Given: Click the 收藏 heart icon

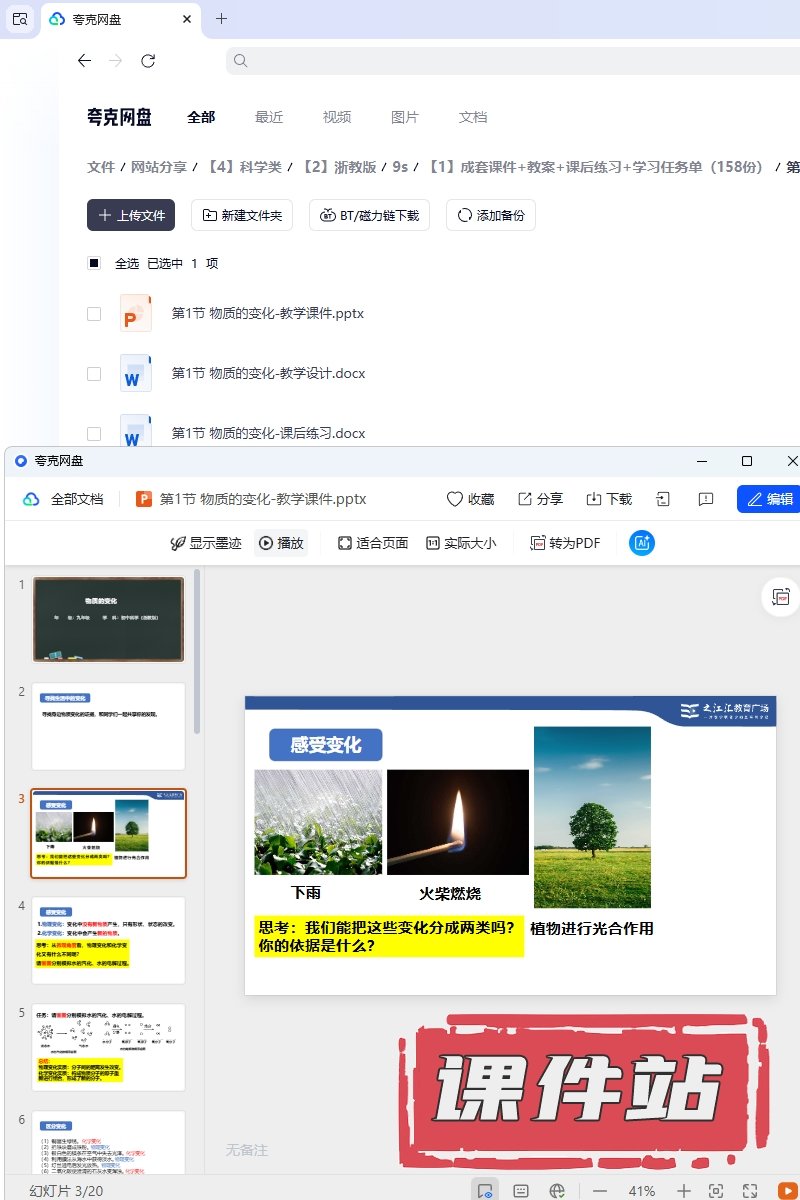Looking at the screenshot, I should click(x=455, y=499).
